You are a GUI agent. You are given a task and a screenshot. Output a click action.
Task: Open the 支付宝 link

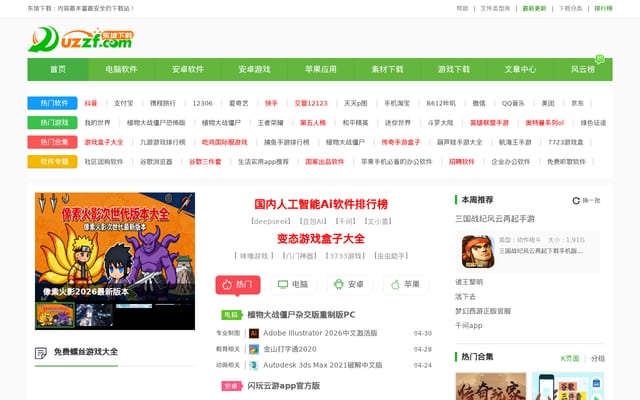pos(123,103)
